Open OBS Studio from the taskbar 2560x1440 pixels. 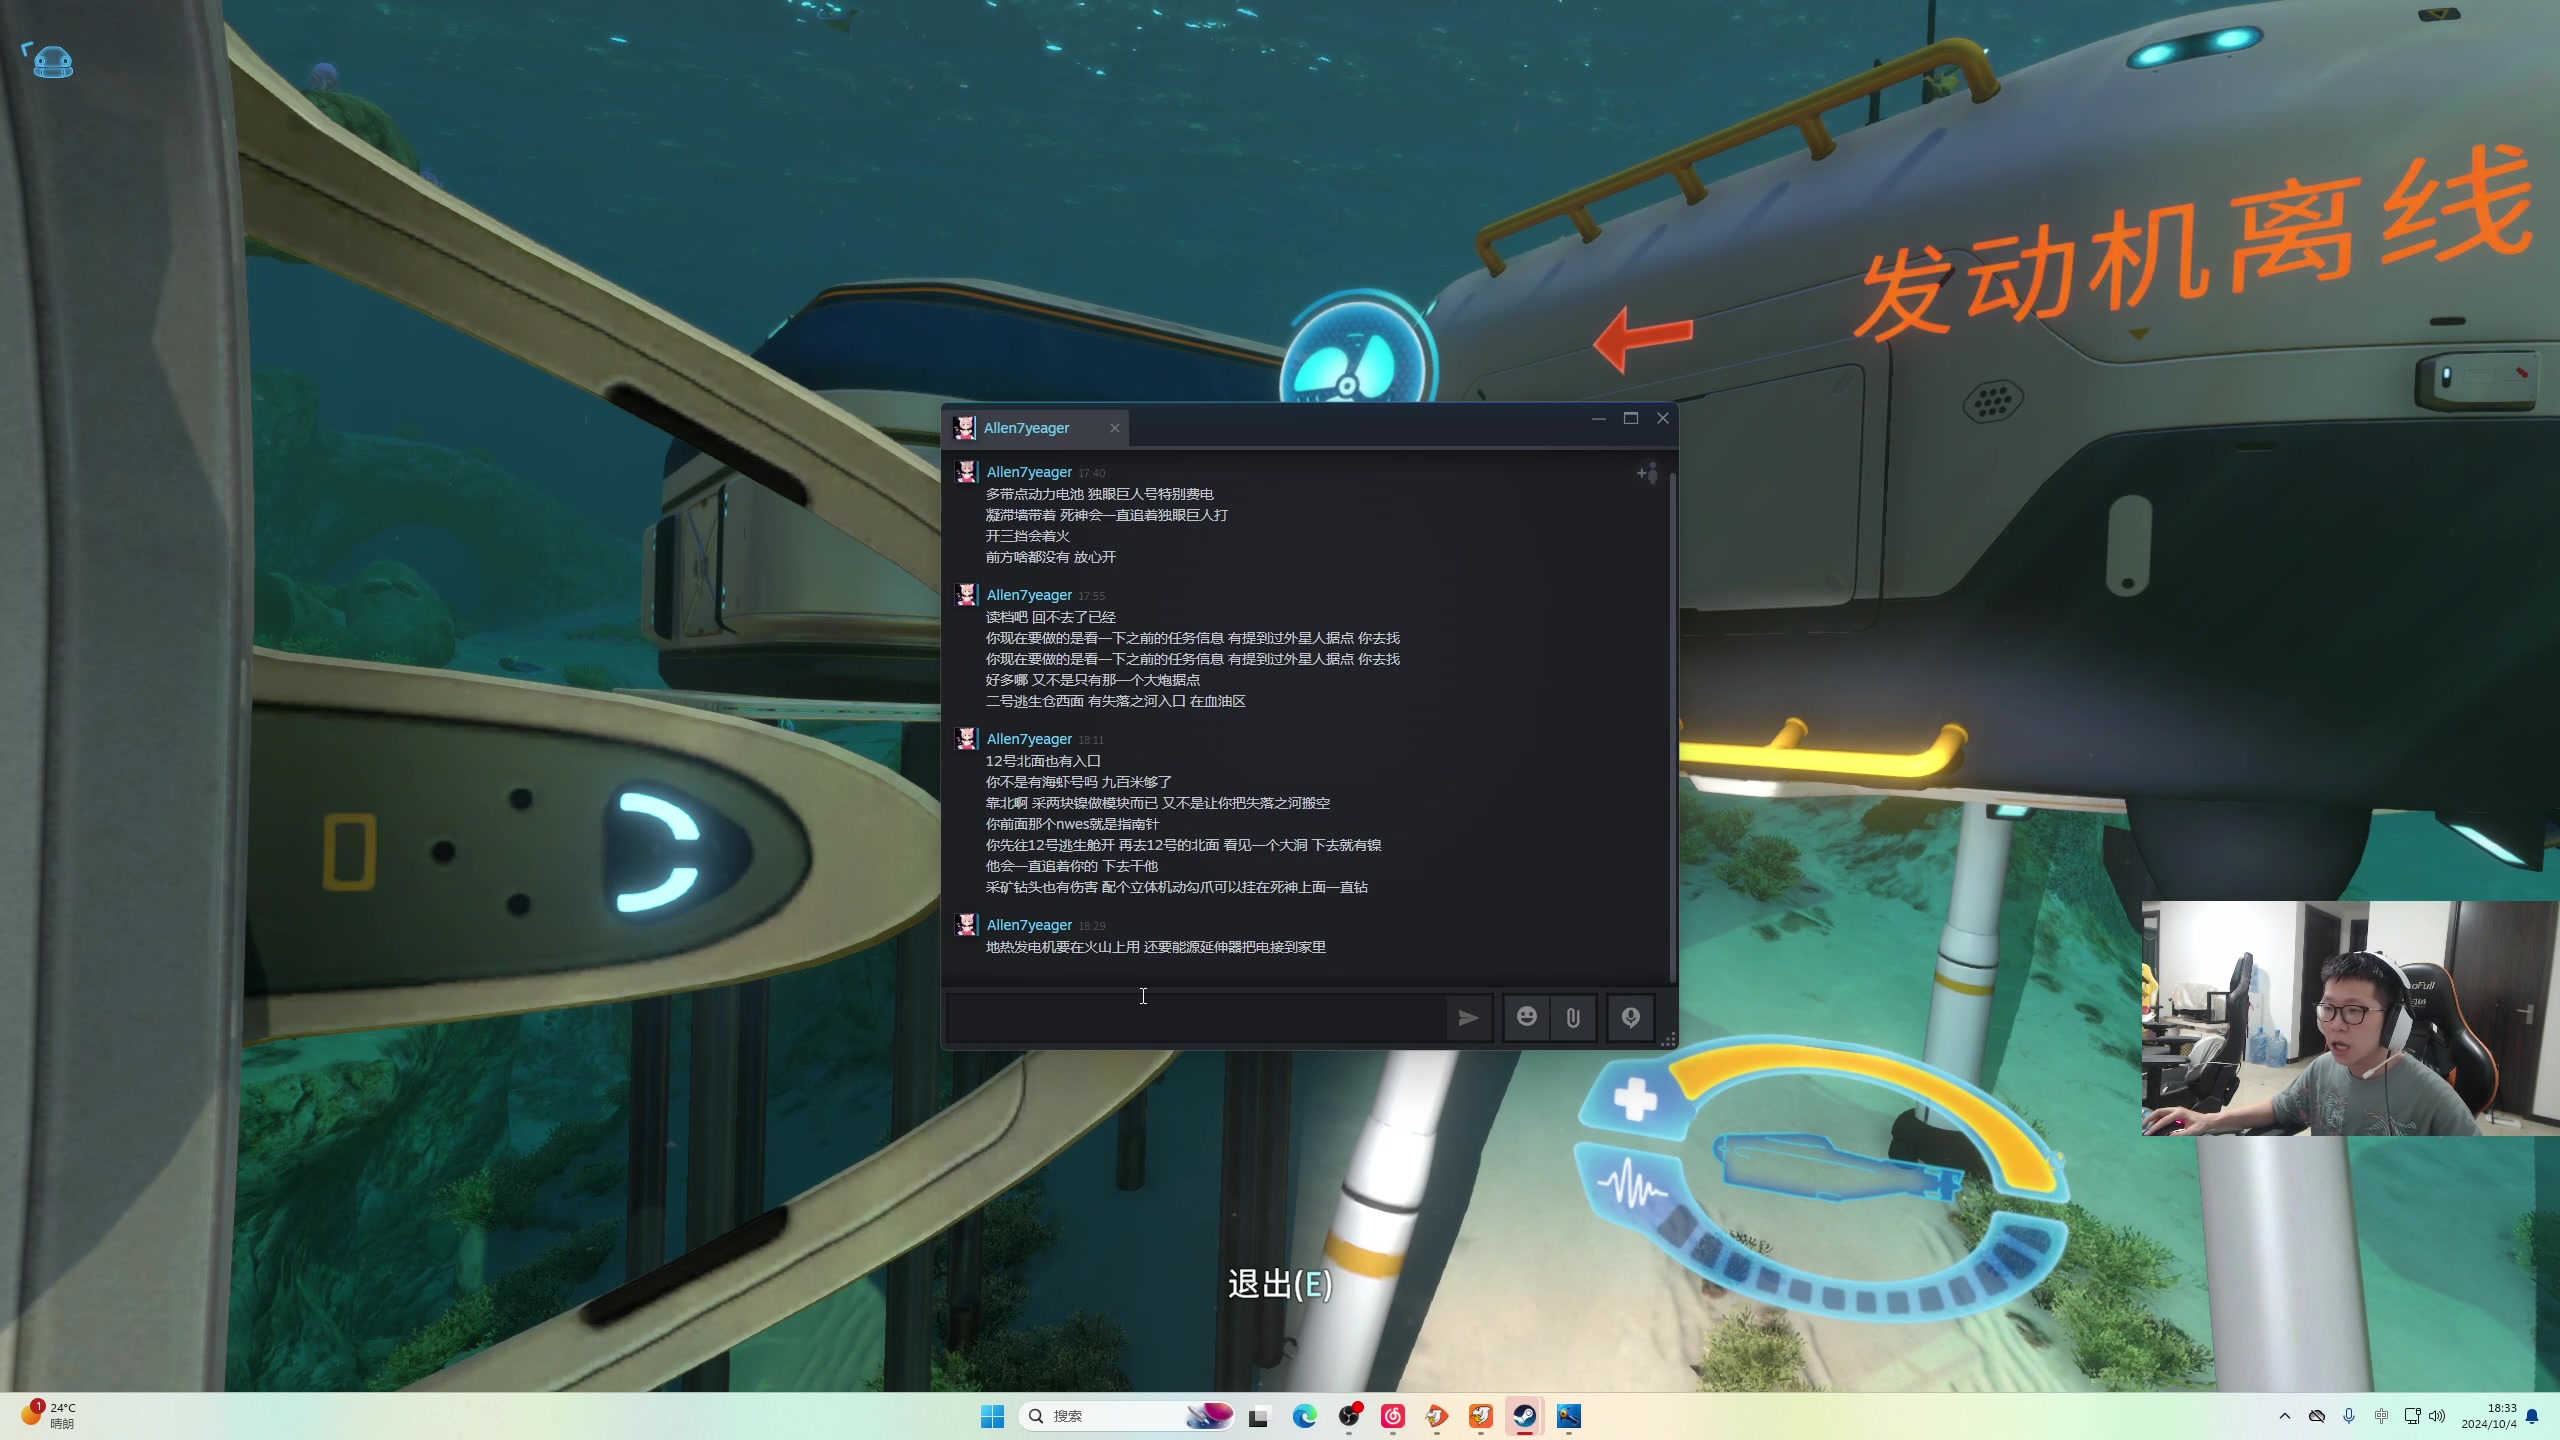1349,1416
